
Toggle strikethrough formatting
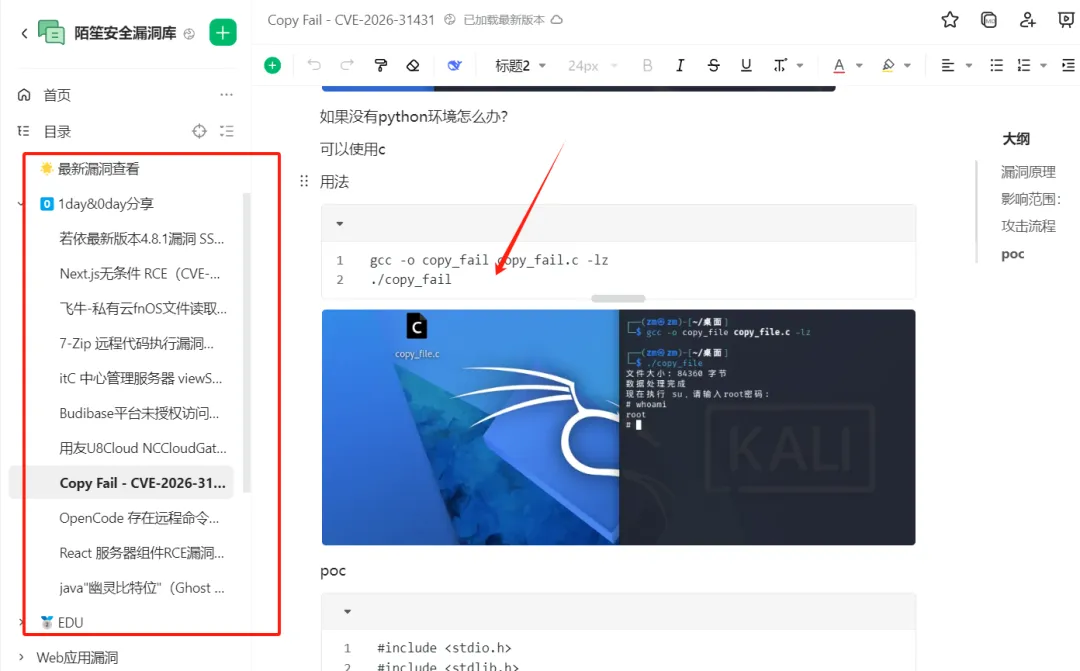[x=714, y=65]
